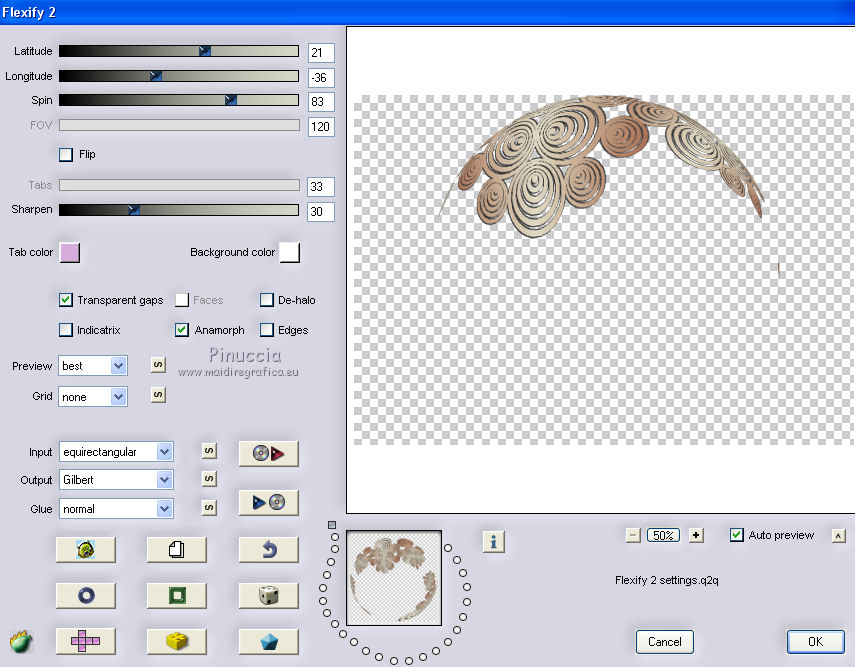
Task: Click the yellow brick block button
Action: point(177,641)
